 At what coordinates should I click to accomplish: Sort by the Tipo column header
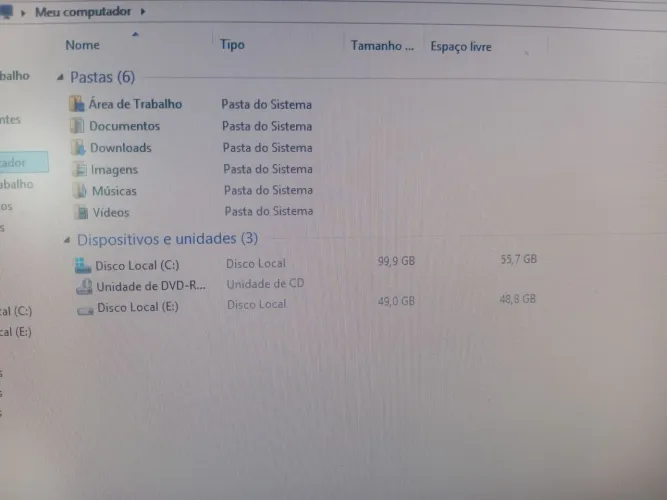232,44
